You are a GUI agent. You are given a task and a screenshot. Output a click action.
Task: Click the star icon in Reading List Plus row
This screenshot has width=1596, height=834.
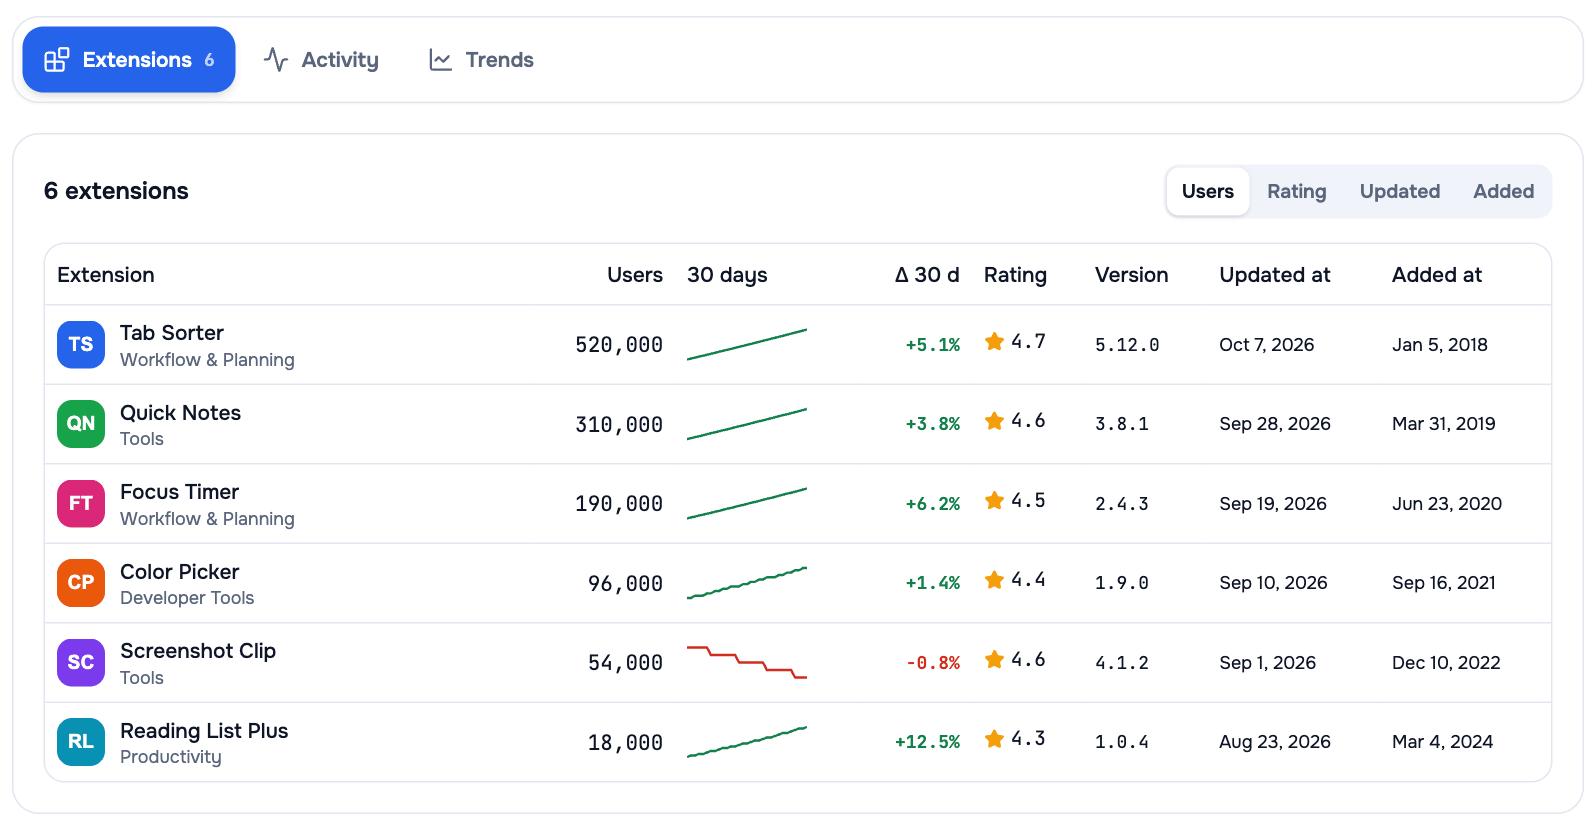click(994, 739)
